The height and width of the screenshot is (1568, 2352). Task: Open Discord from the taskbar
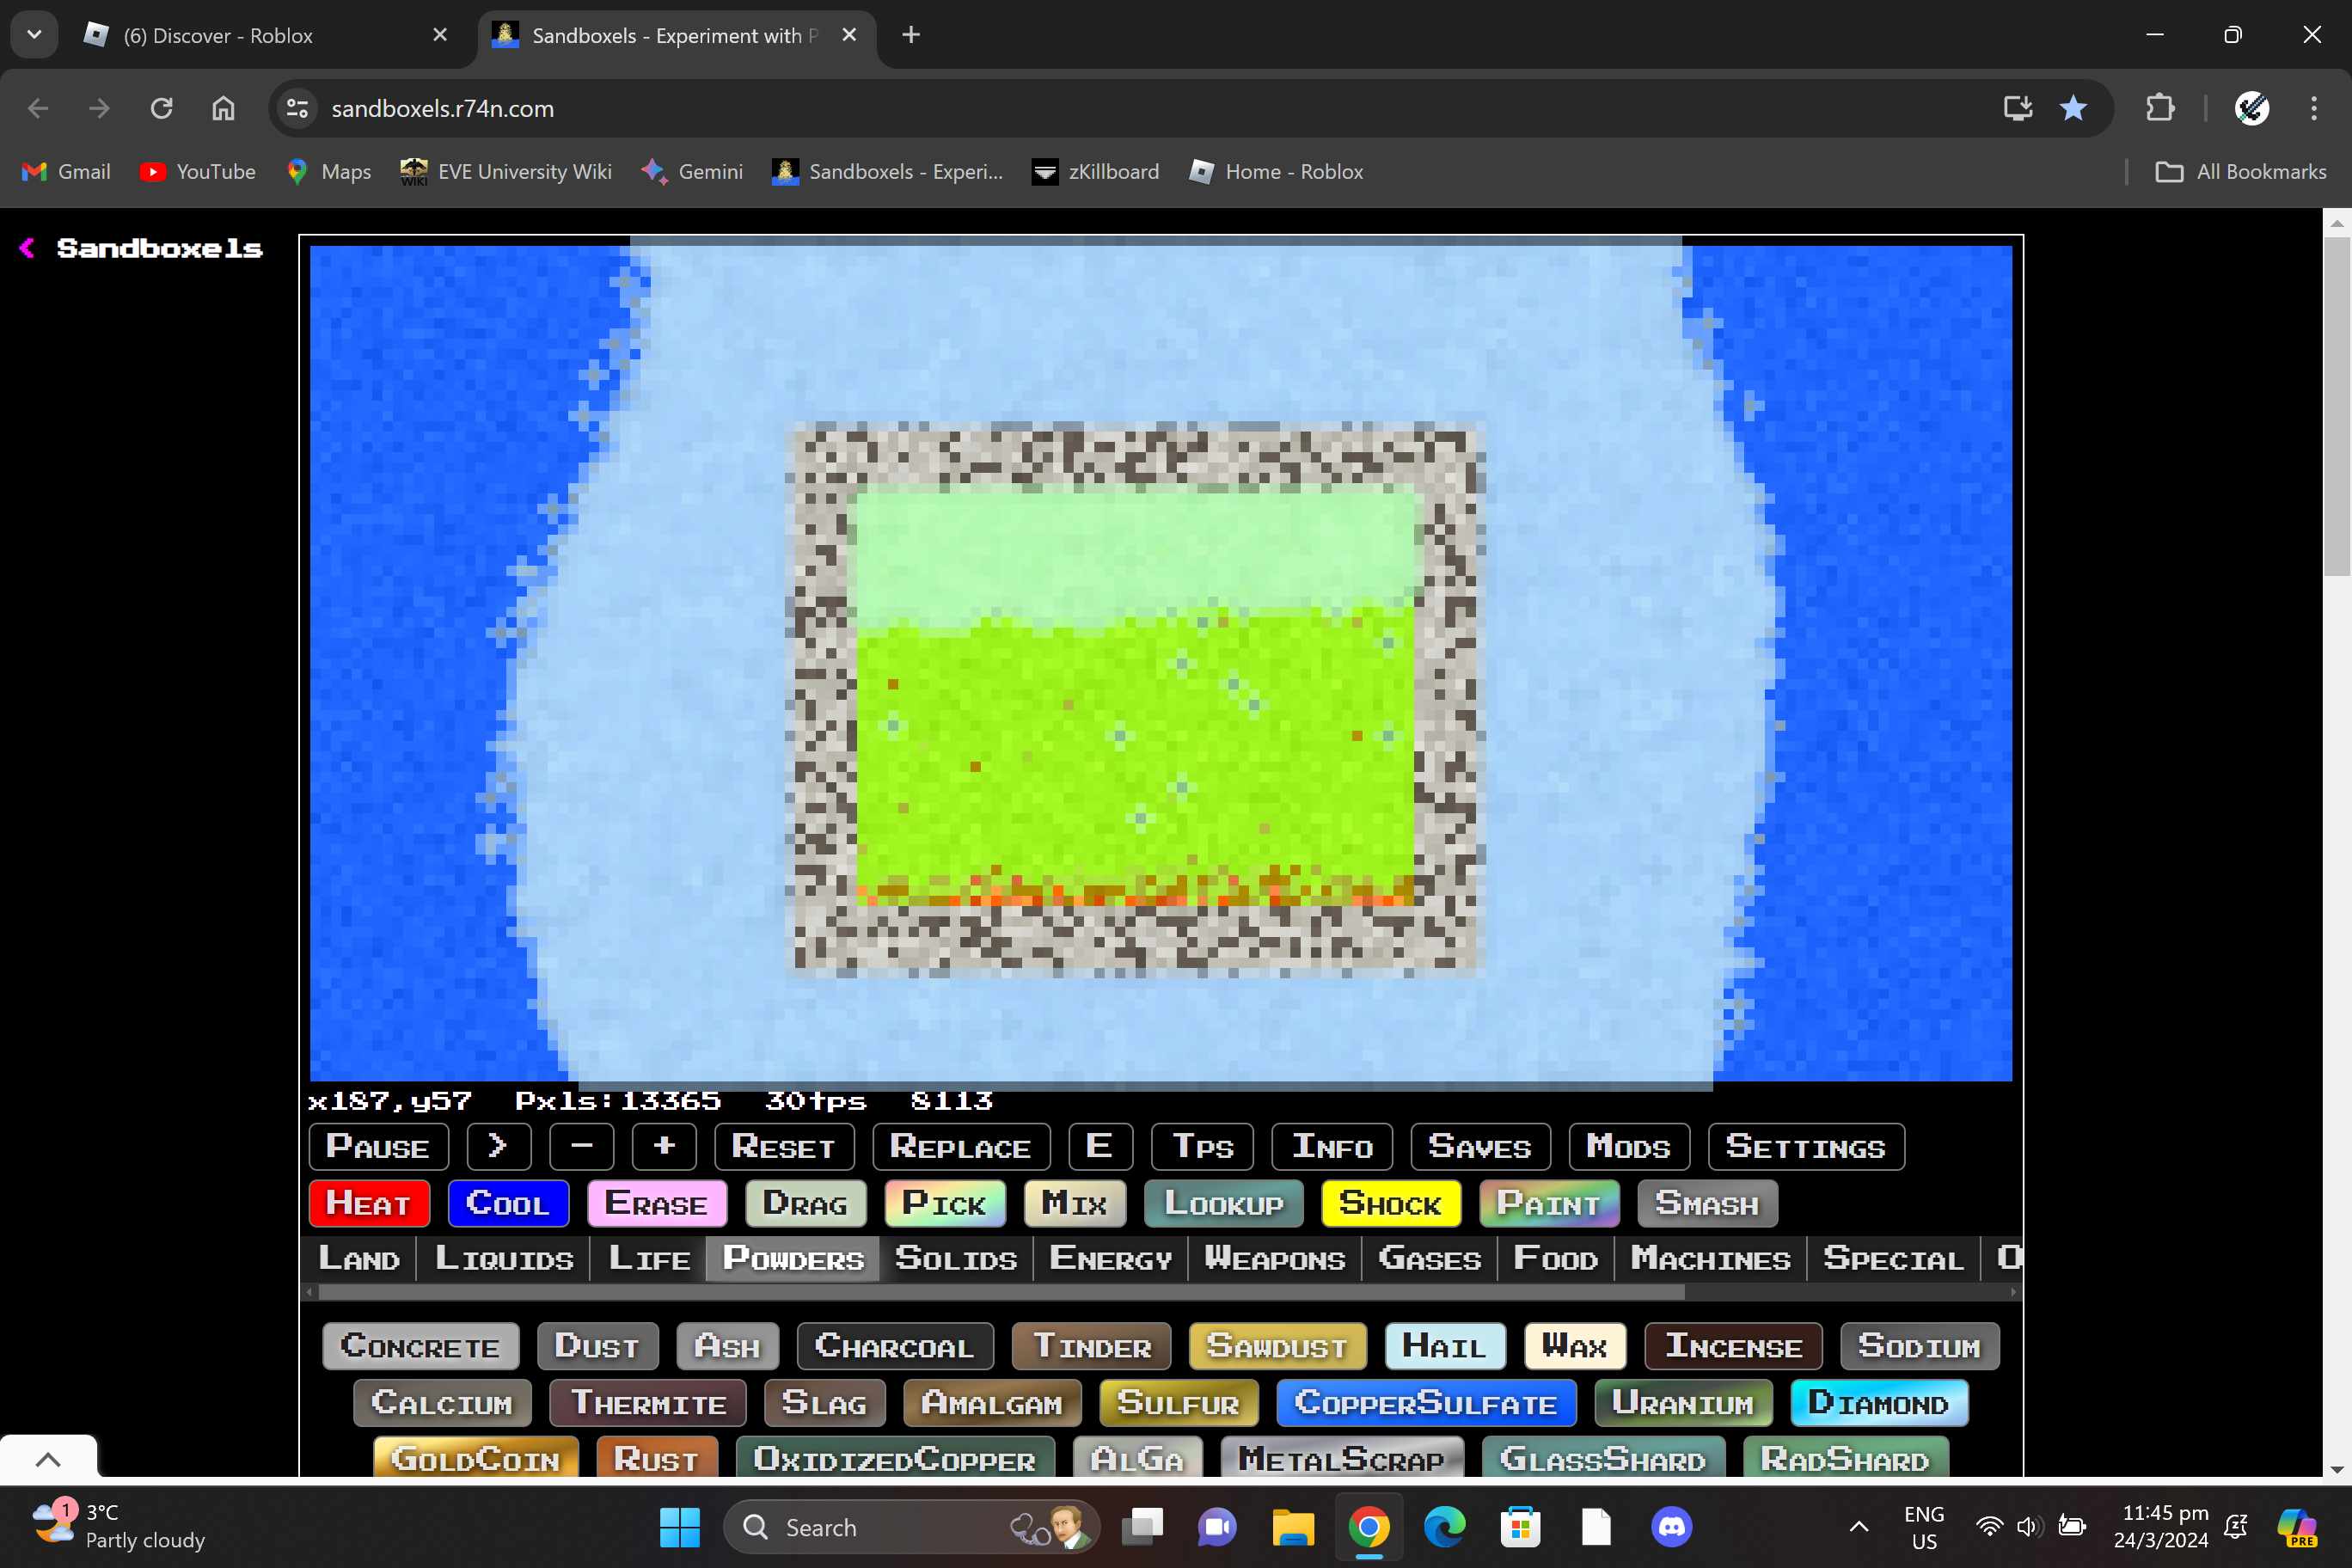point(1672,1527)
